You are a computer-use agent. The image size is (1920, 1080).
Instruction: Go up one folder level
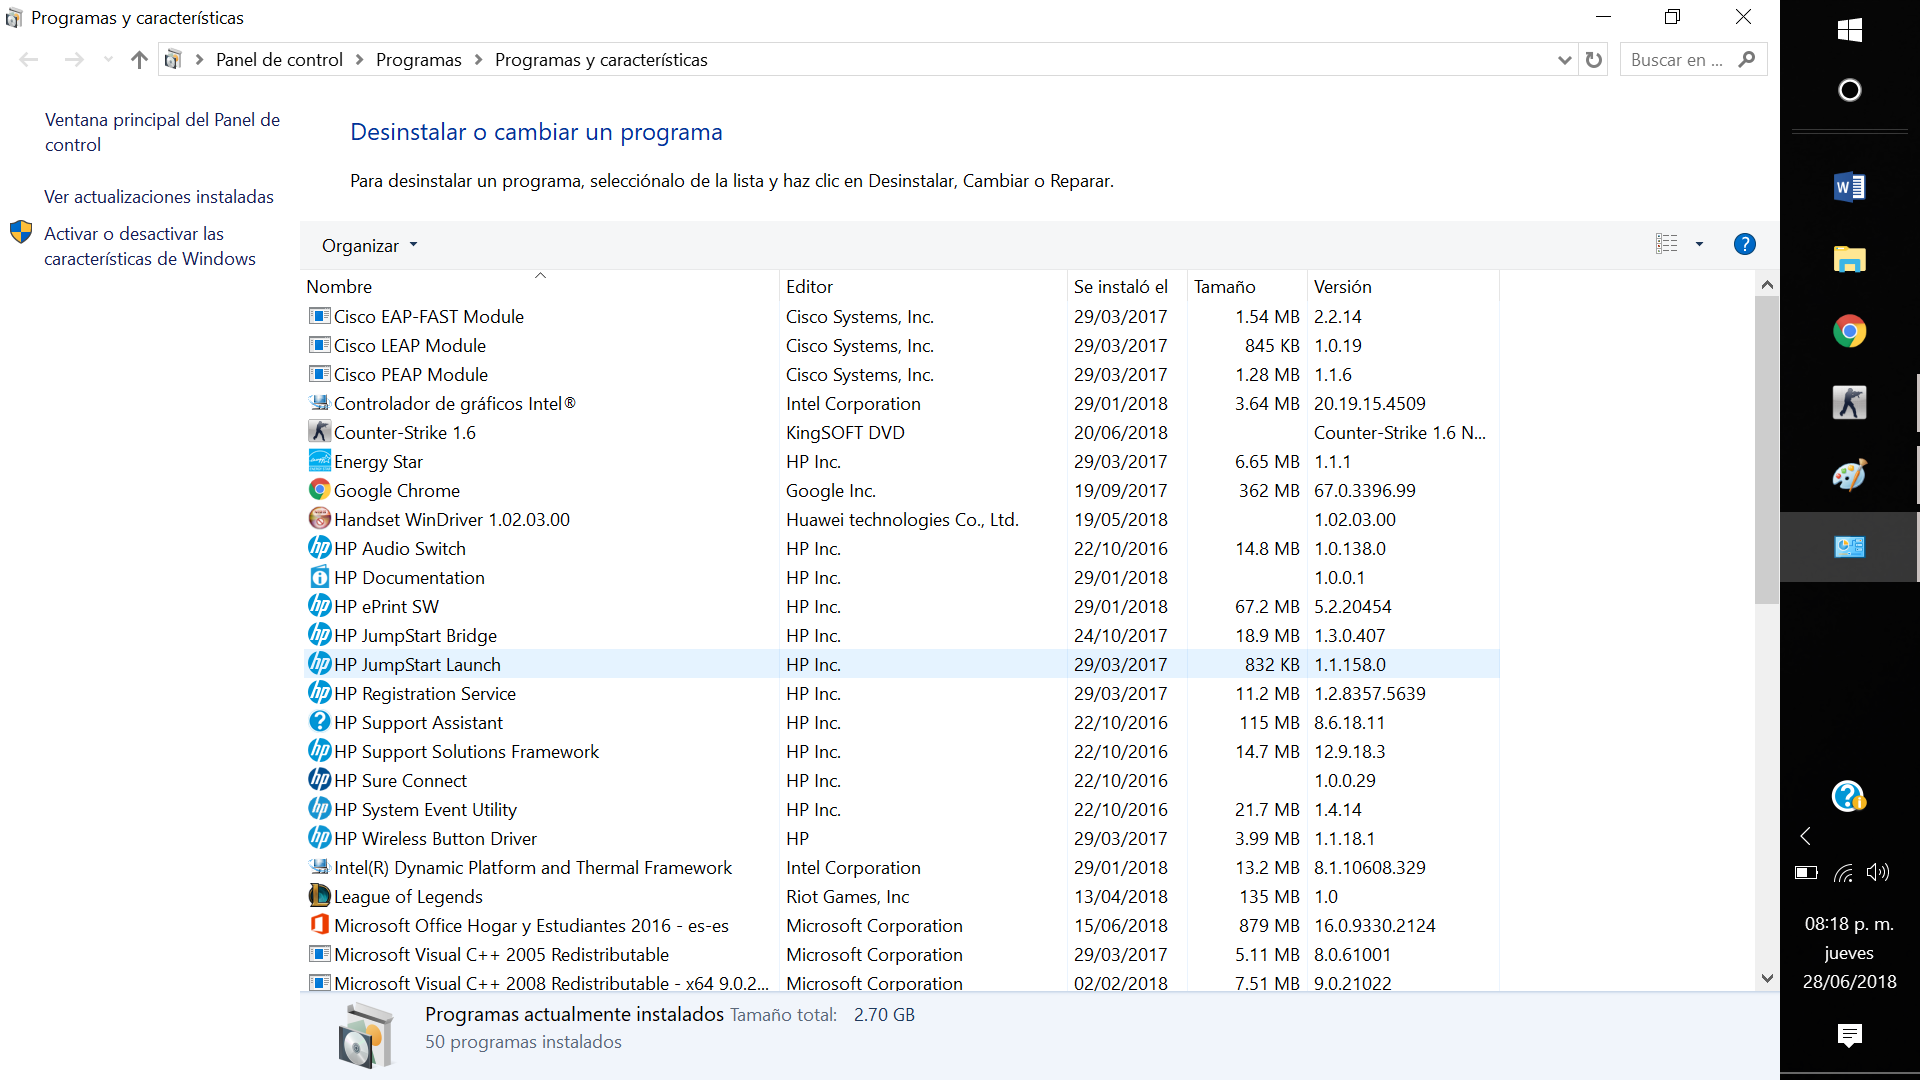point(139,60)
